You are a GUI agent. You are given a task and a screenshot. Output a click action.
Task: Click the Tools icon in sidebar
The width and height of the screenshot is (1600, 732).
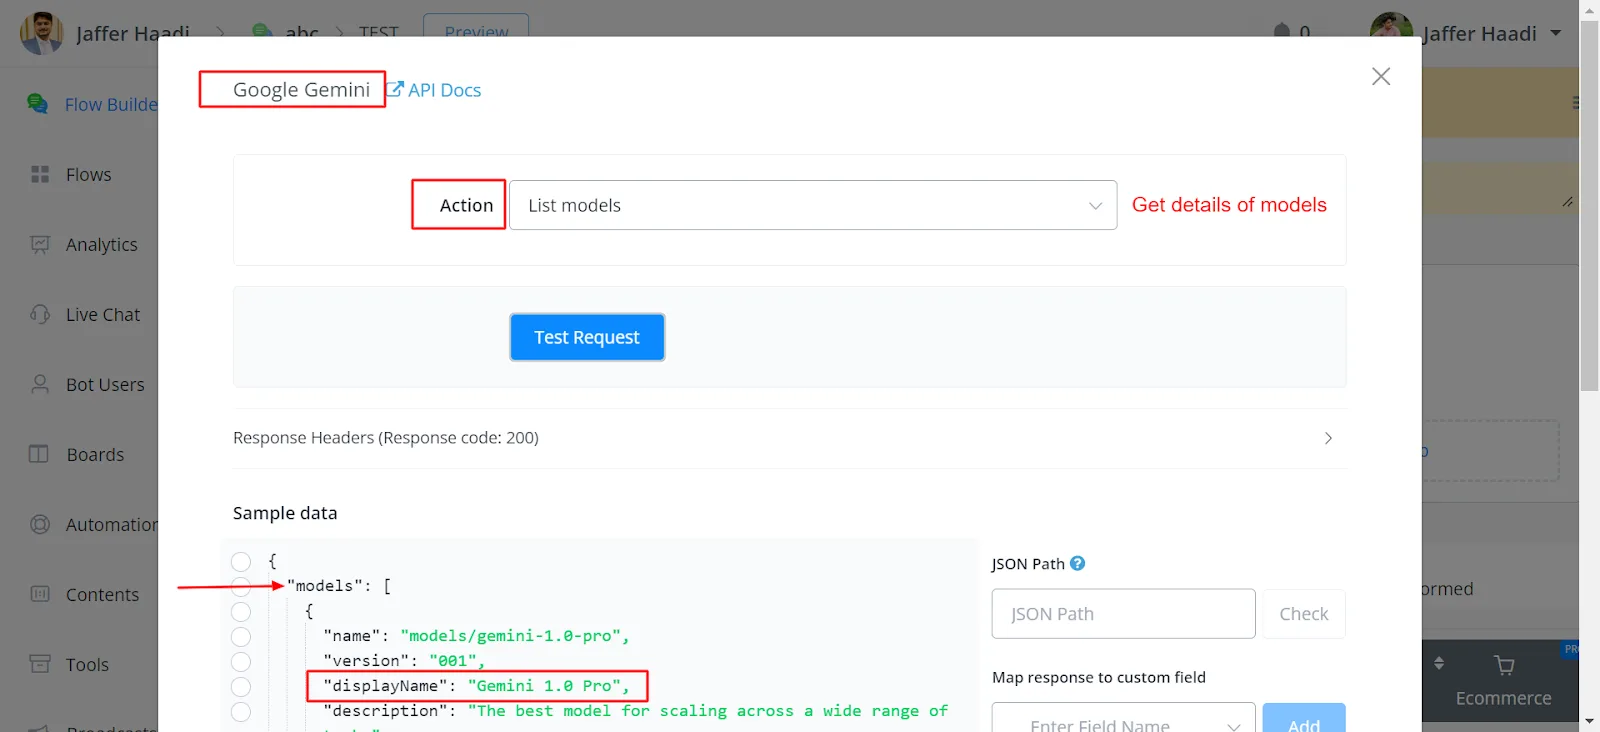tap(40, 664)
